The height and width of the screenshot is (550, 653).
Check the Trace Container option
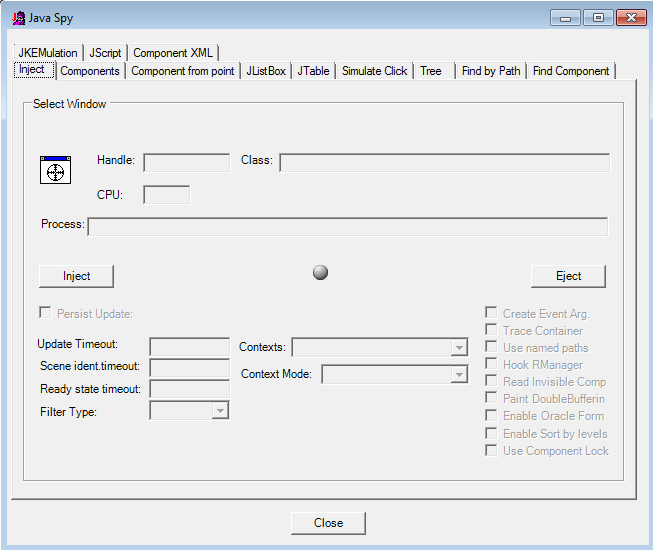(x=491, y=330)
